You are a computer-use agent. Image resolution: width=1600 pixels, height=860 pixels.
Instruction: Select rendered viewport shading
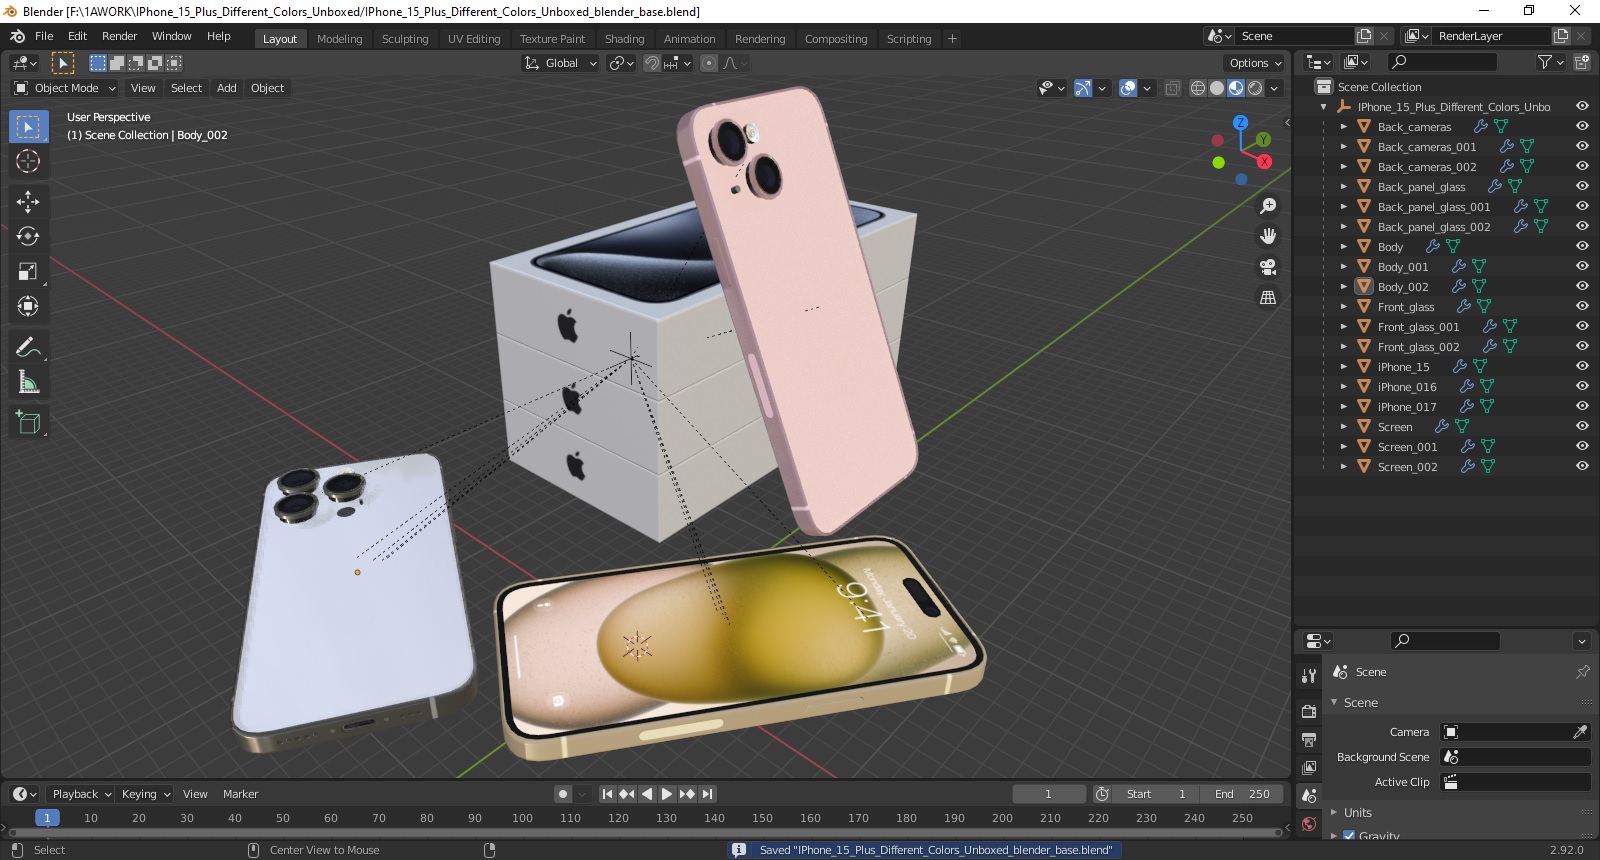tap(1255, 88)
